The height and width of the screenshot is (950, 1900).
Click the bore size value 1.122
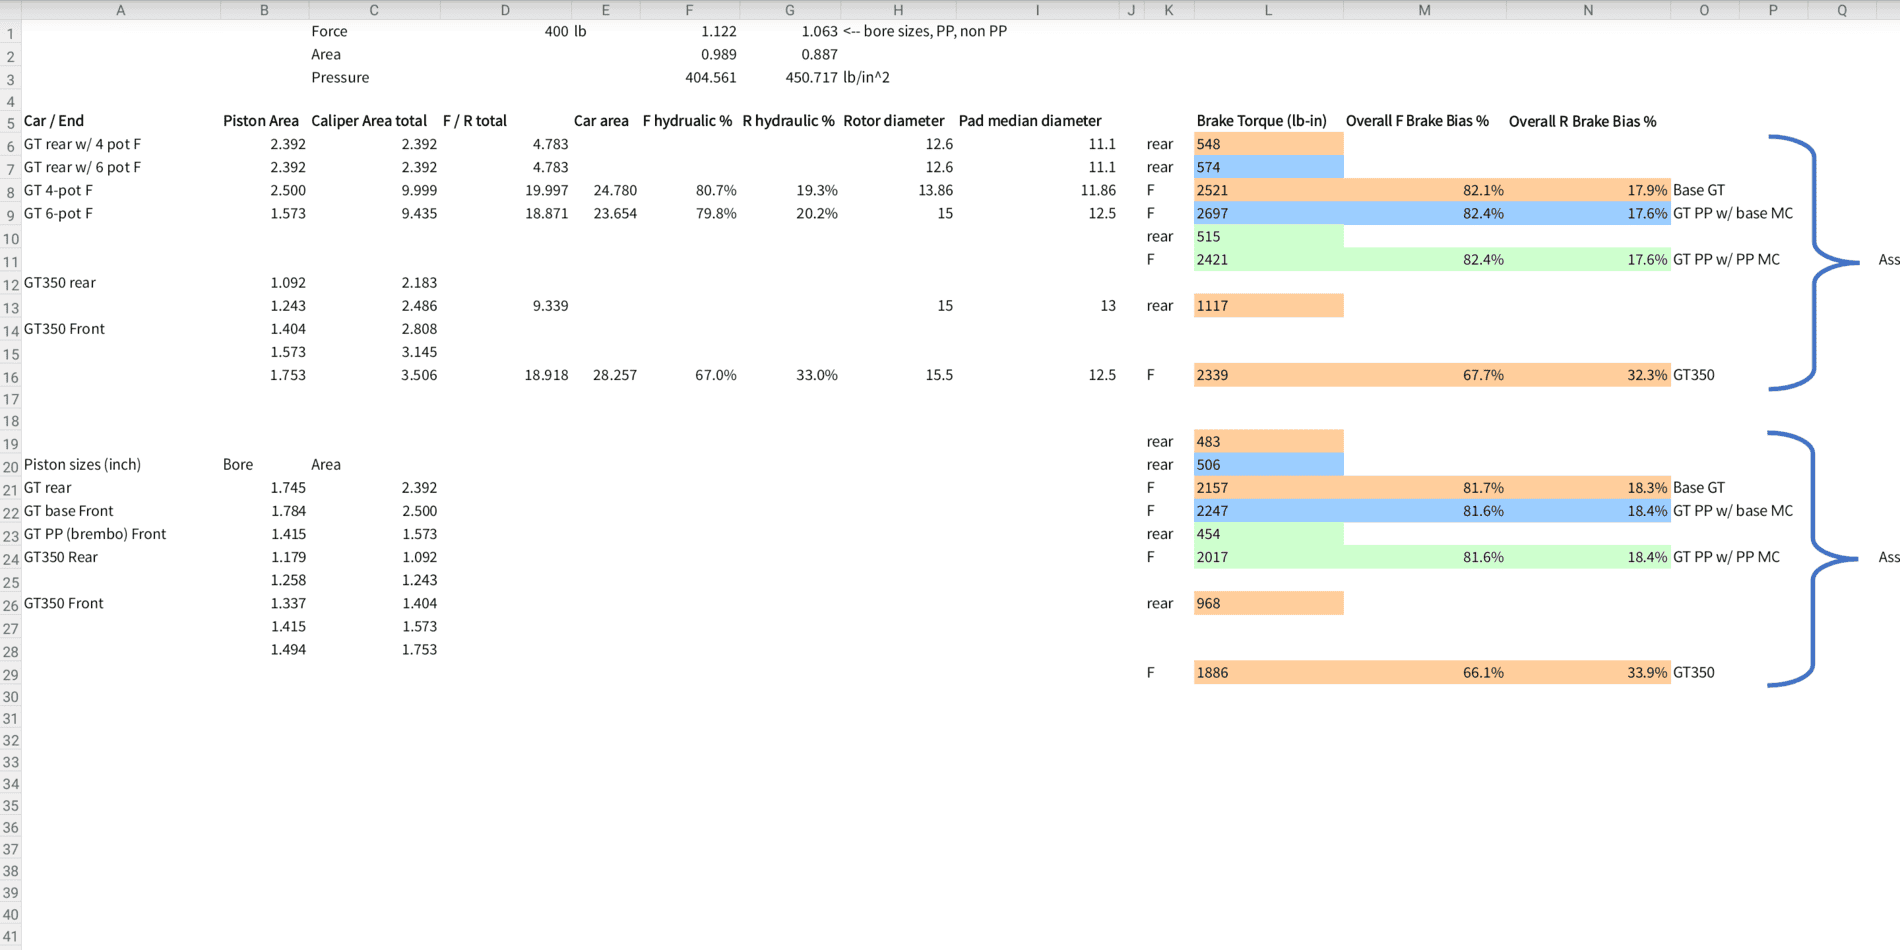point(718,31)
